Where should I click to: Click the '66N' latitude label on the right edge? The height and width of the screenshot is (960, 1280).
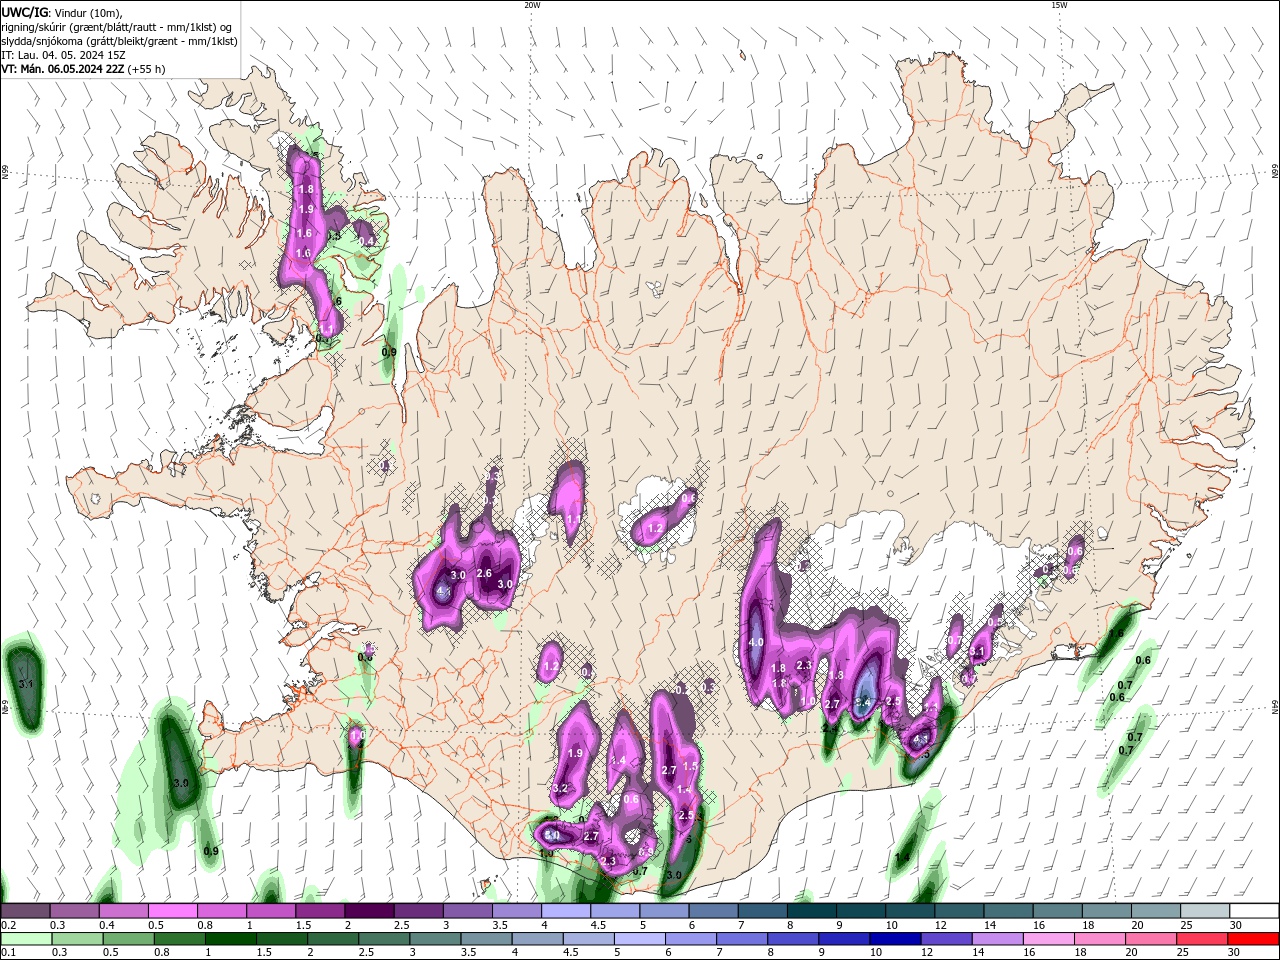(x=1274, y=172)
